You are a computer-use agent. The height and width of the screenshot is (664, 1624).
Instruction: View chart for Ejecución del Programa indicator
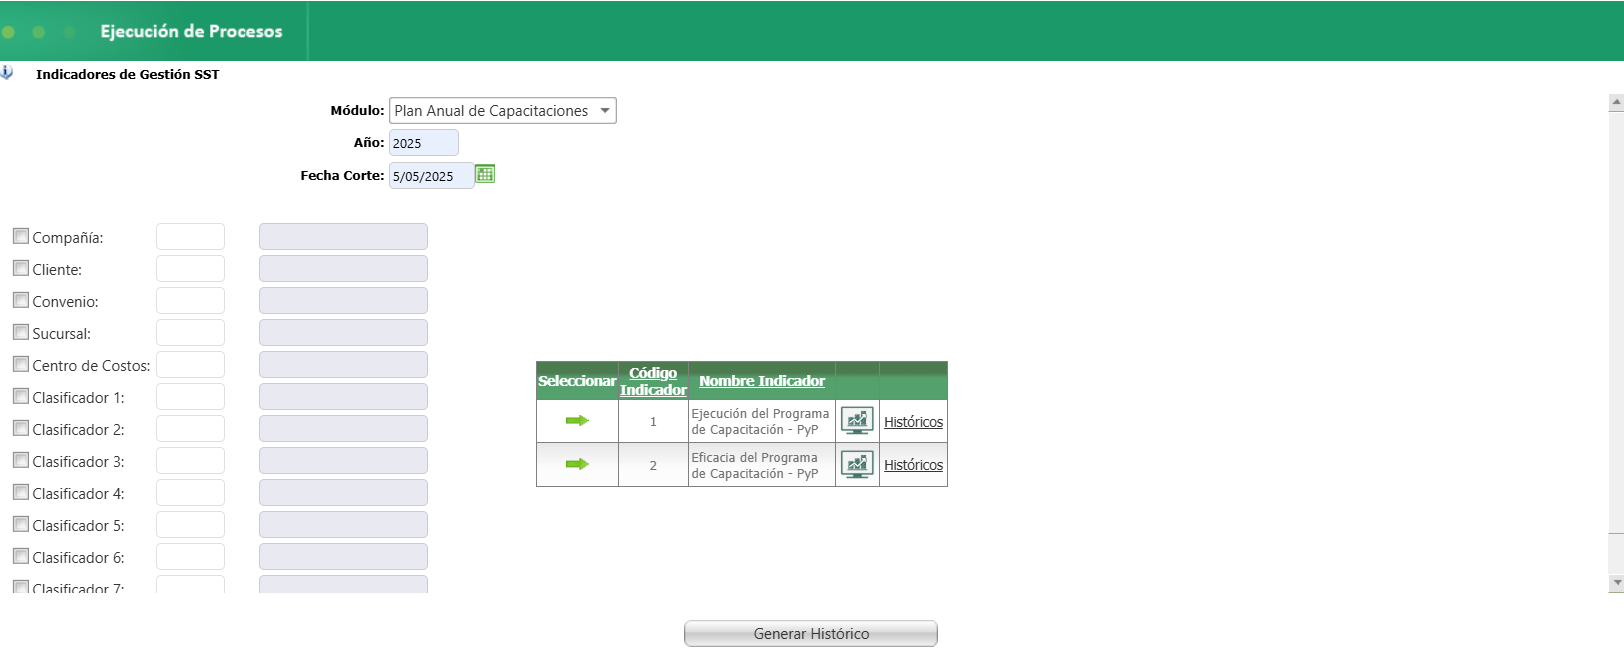[x=857, y=421]
